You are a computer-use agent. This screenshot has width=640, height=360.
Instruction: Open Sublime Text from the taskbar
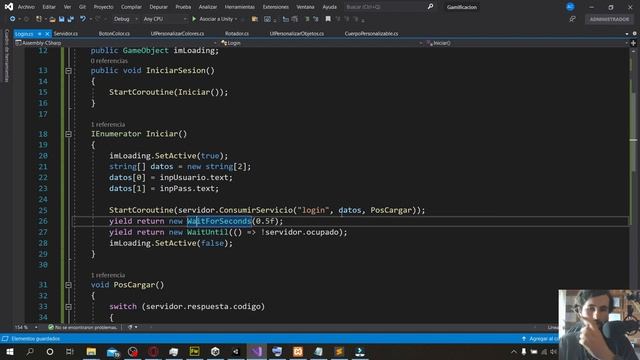click(x=339, y=351)
